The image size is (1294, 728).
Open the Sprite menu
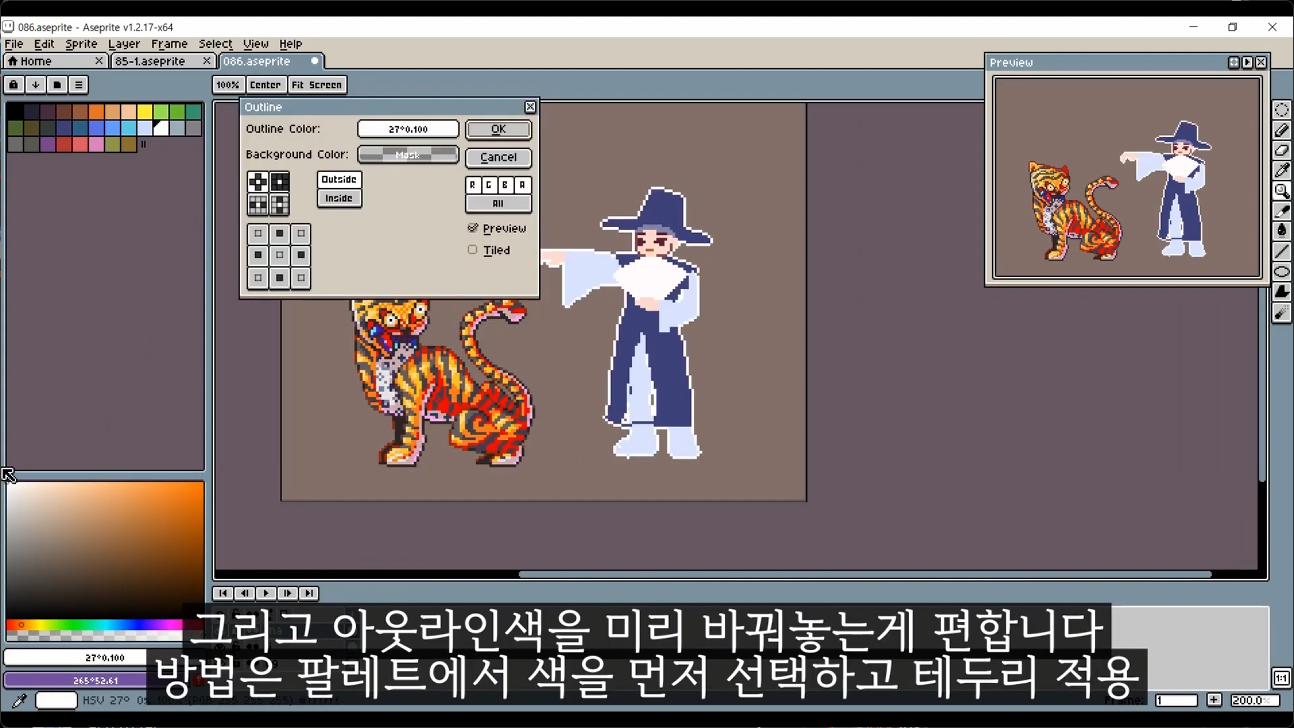[x=81, y=44]
